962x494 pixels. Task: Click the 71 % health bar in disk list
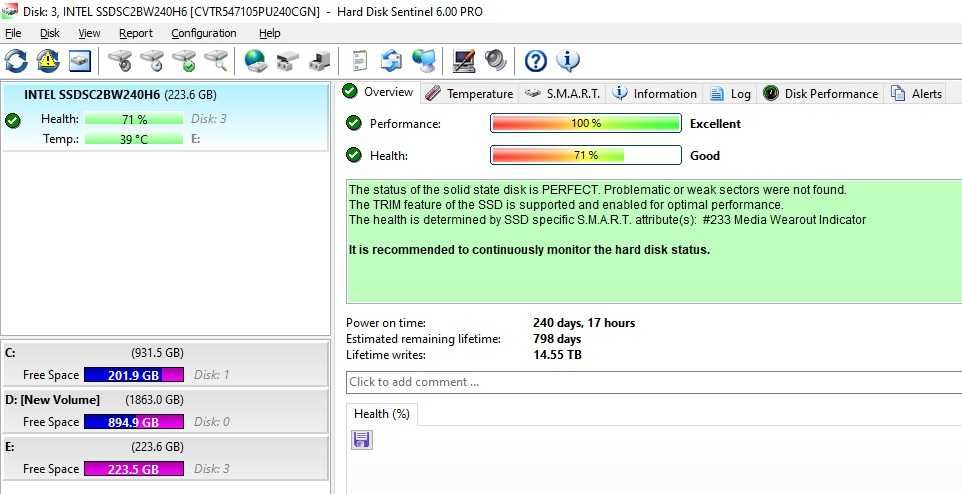click(134, 119)
